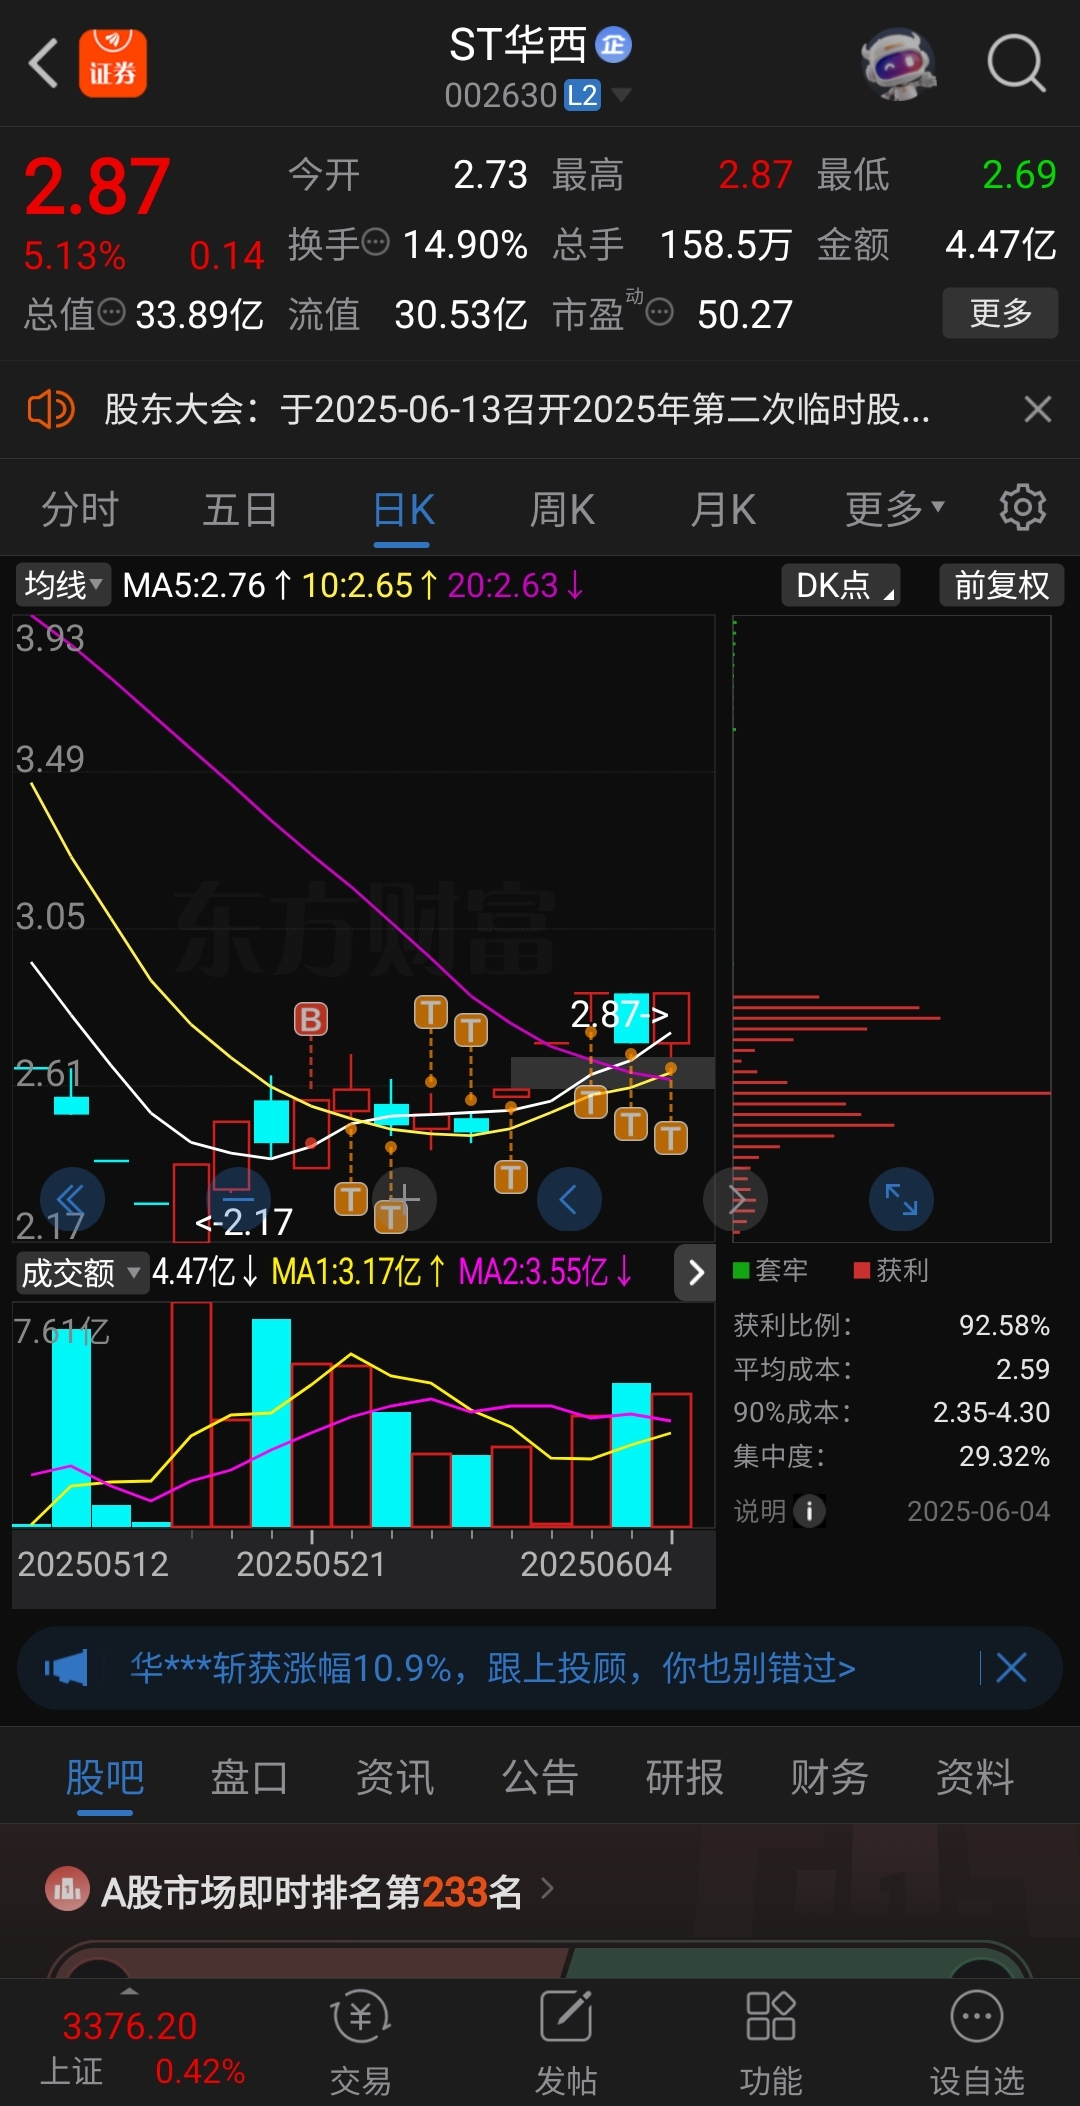Viewport: 1080px width, 2106px height.
Task: Expand the 更多 chart period dropdown
Action: click(895, 510)
